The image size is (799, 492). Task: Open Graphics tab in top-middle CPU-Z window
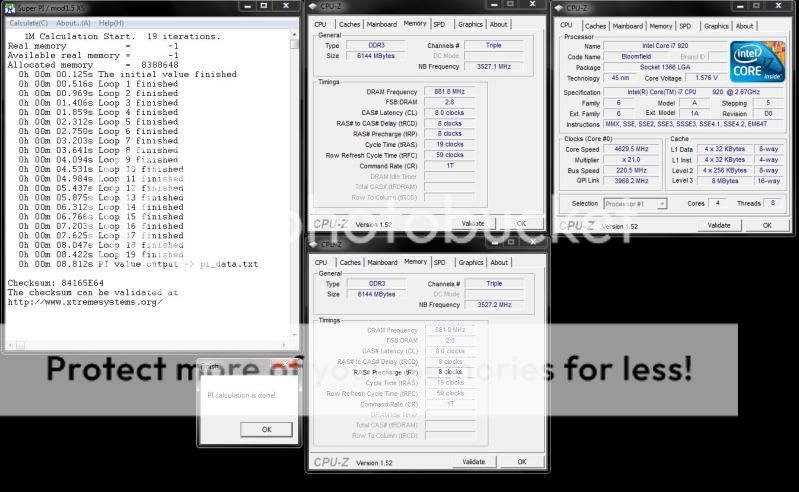[x=470, y=24]
